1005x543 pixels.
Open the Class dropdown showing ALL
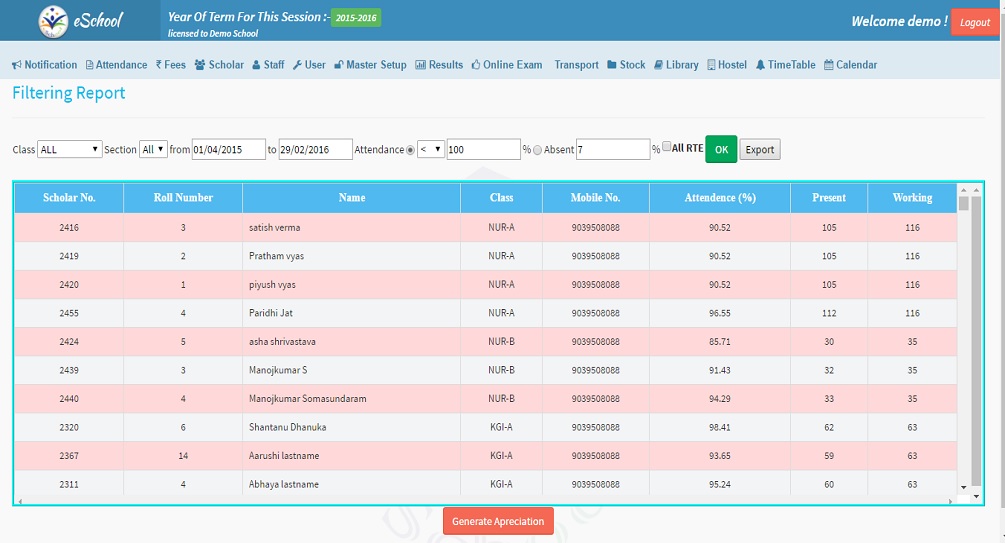pyautogui.click(x=69, y=149)
